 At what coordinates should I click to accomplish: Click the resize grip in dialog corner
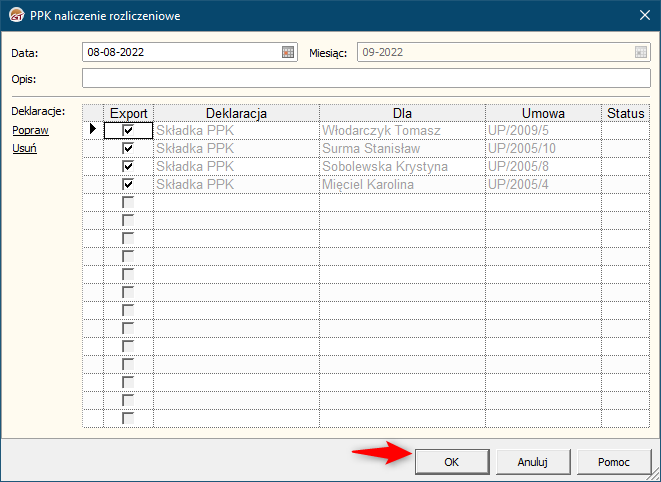(655, 476)
